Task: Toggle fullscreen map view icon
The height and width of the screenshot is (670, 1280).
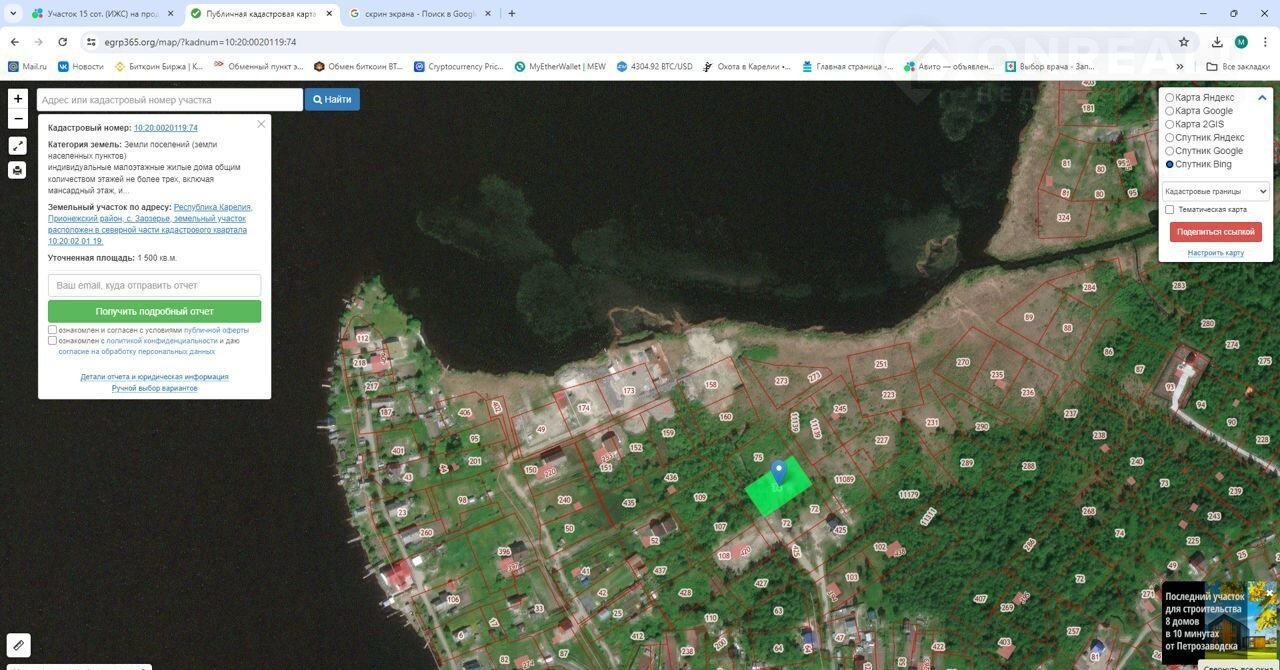Action: tap(18, 146)
